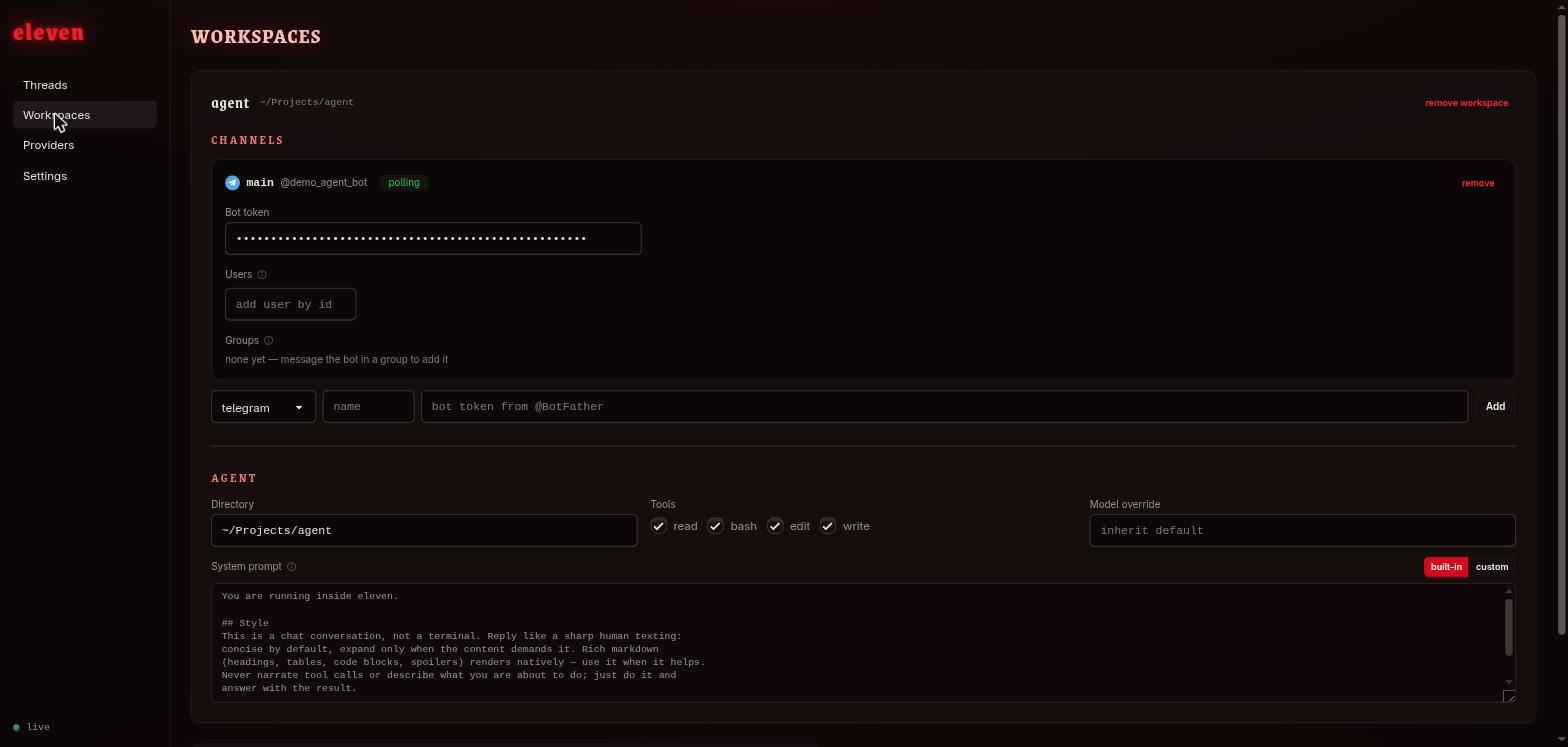
Task: Click the Model override input
Action: 1302,530
